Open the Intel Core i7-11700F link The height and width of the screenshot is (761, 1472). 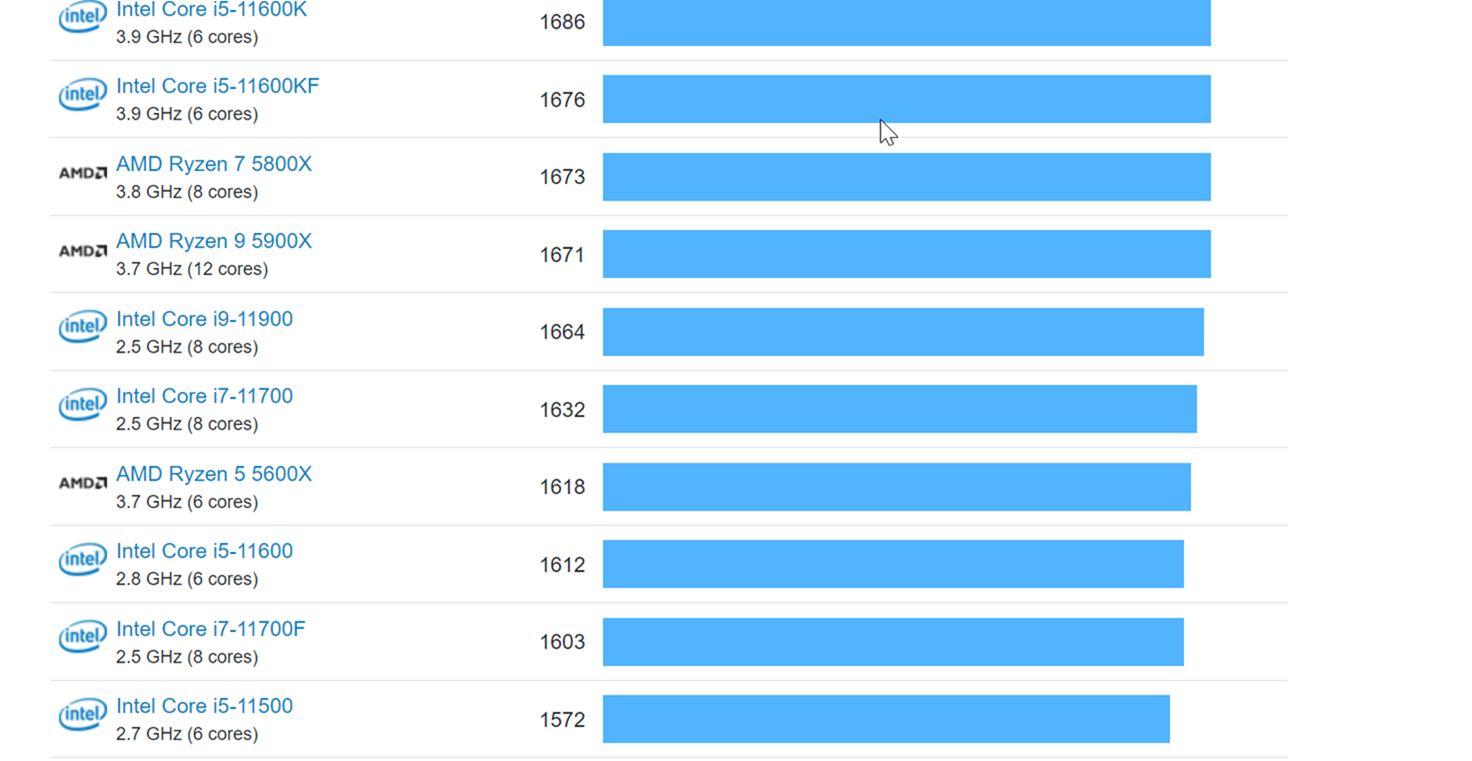click(x=210, y=629)
